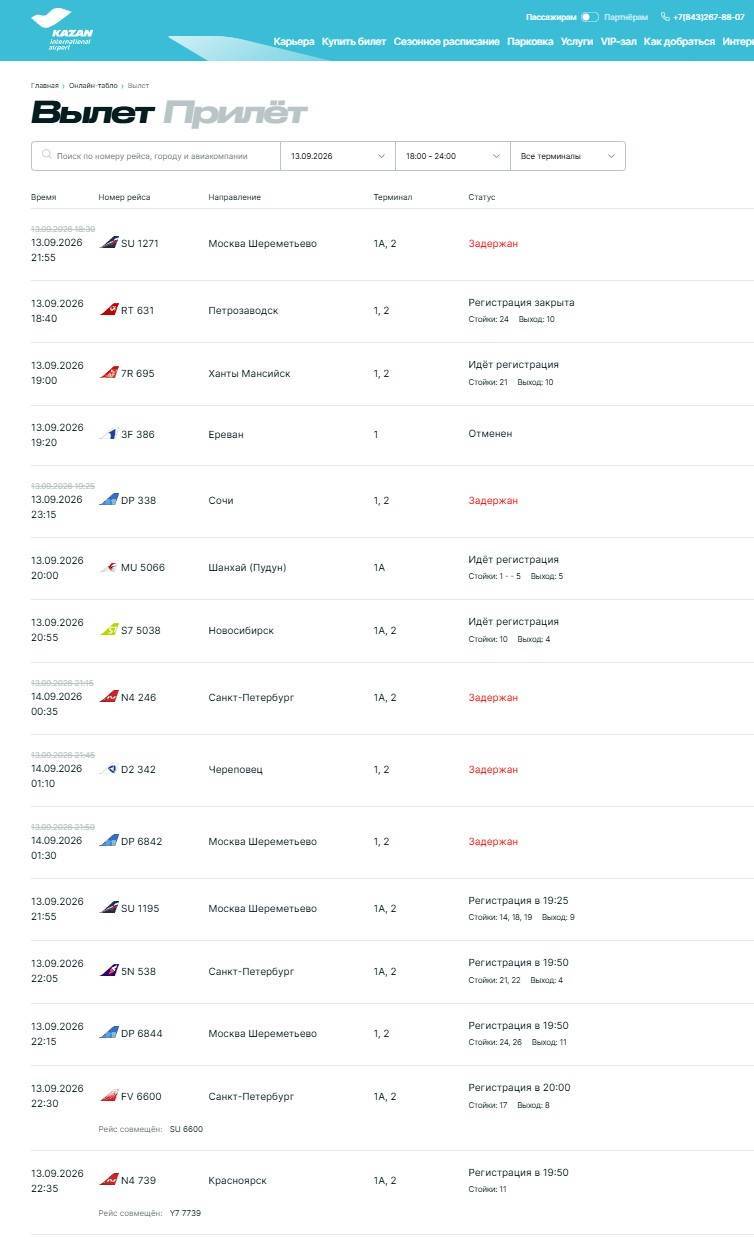Click the airline icon beside flight 3F 386

(109, 434)
